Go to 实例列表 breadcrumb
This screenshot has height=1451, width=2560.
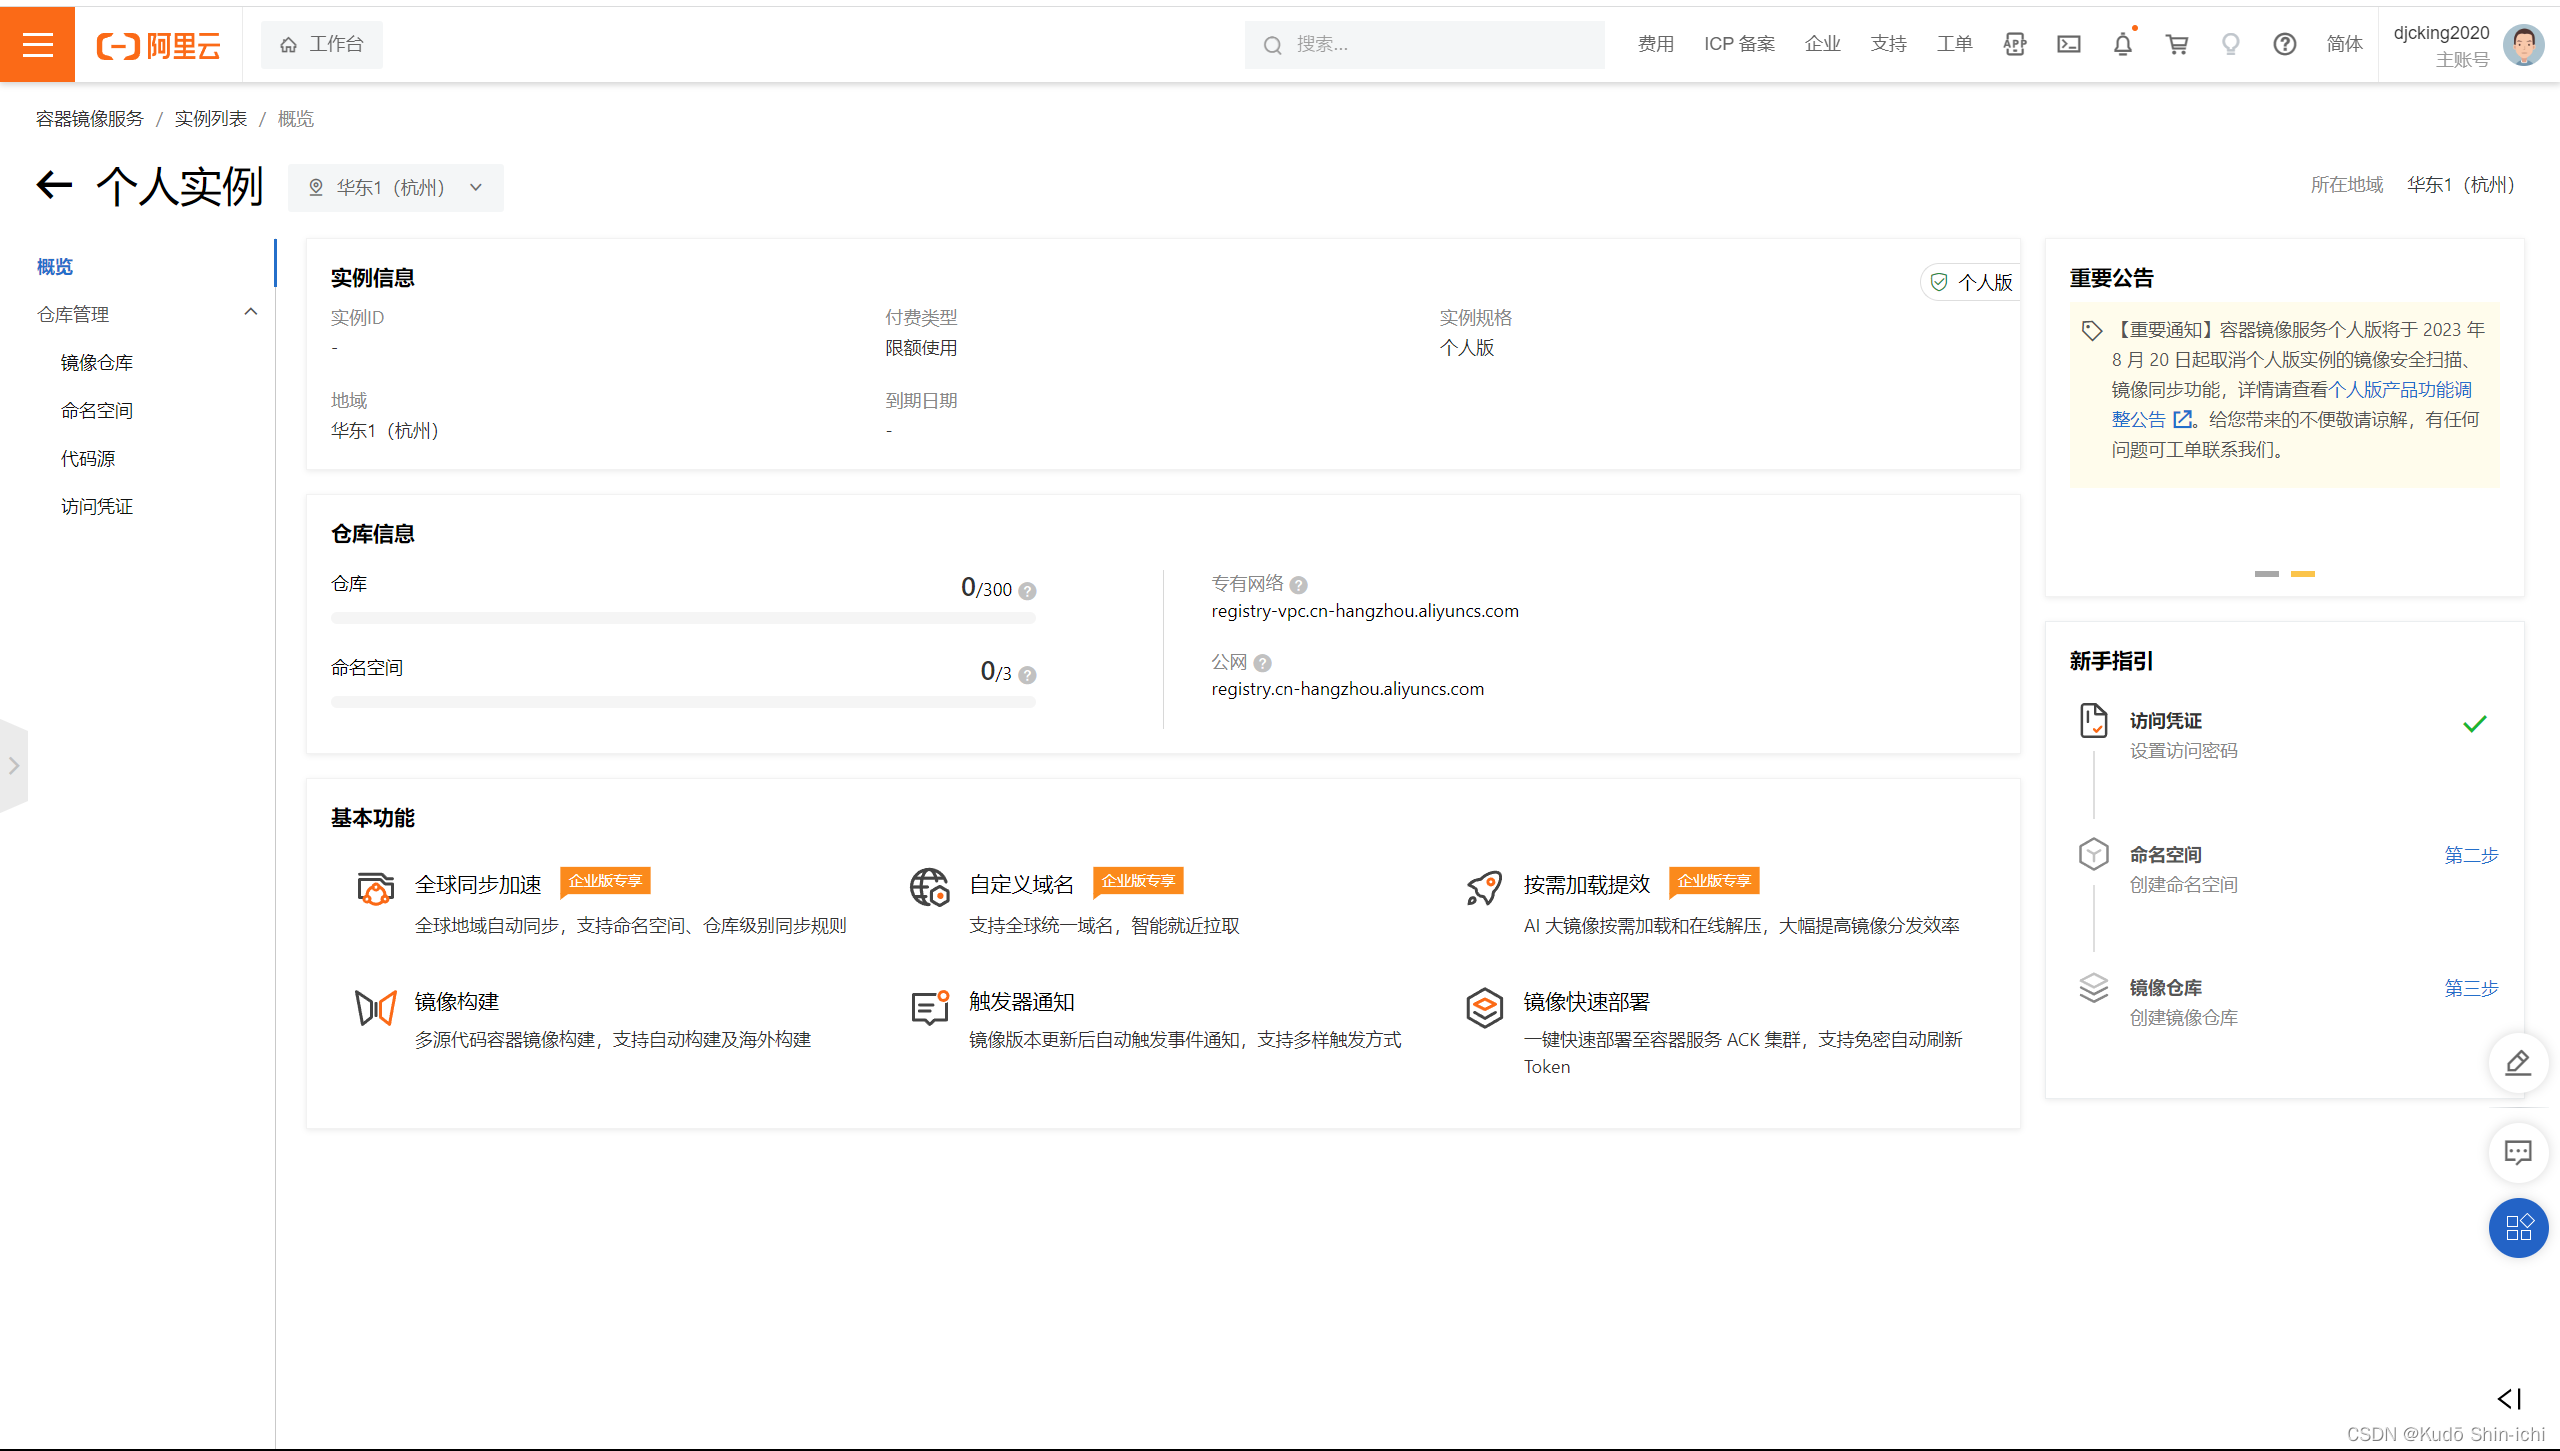tap(210, 119)
